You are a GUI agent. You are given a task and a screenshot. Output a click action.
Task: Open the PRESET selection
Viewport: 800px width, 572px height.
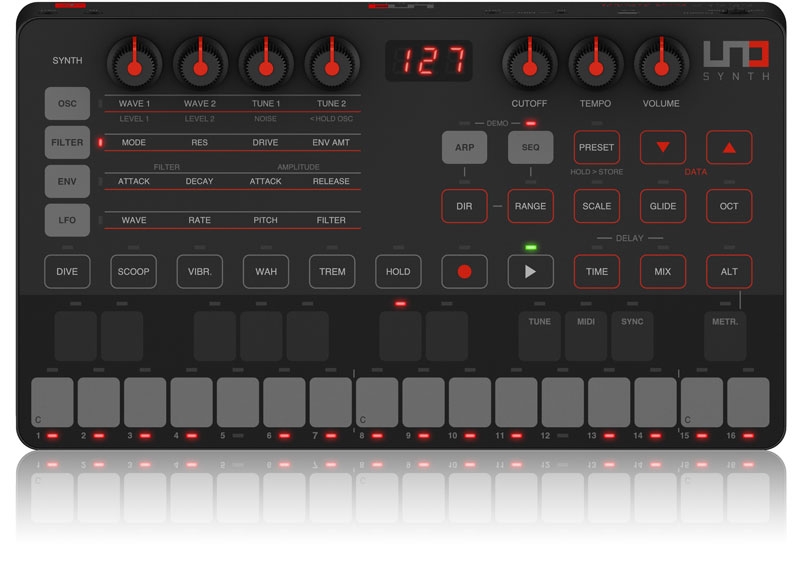pyautogui.click(x=596, y=147)
